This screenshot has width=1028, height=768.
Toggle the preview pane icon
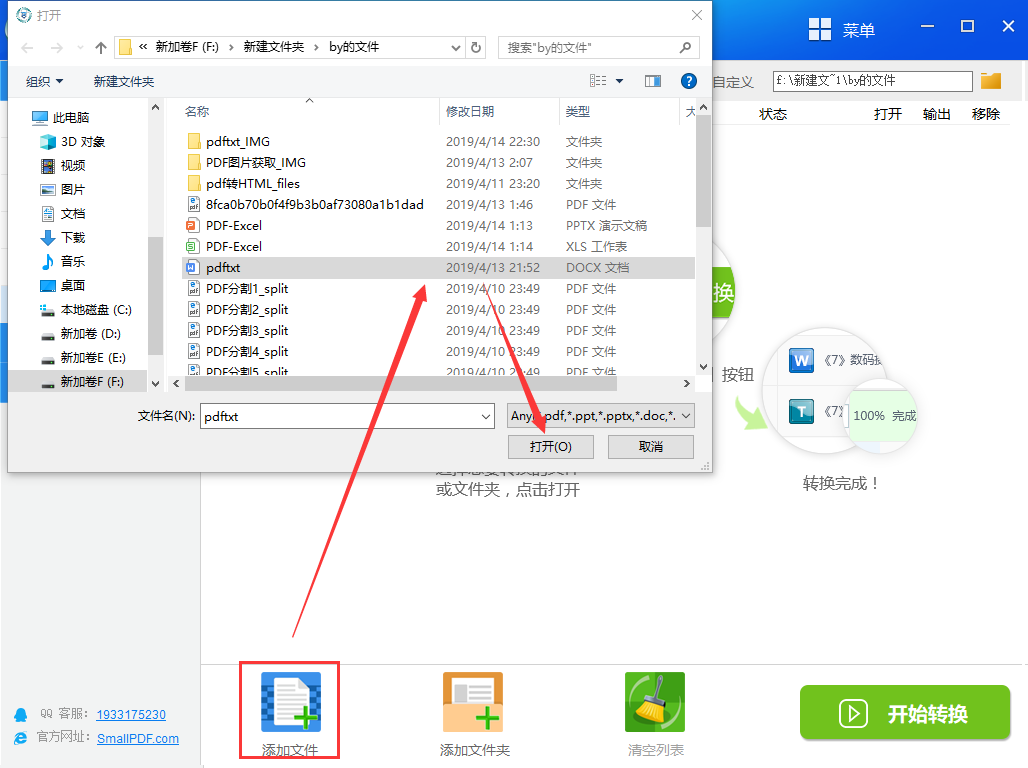coord(653,81)
